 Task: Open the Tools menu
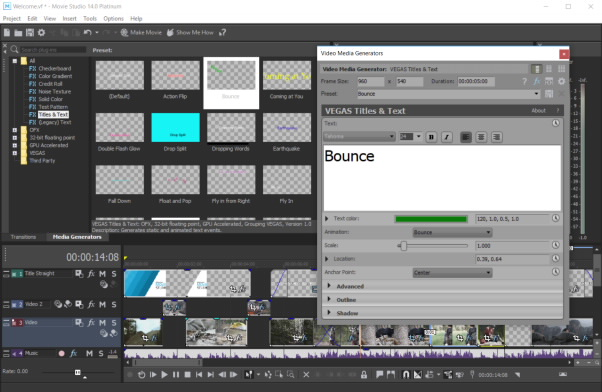(90, 18)
